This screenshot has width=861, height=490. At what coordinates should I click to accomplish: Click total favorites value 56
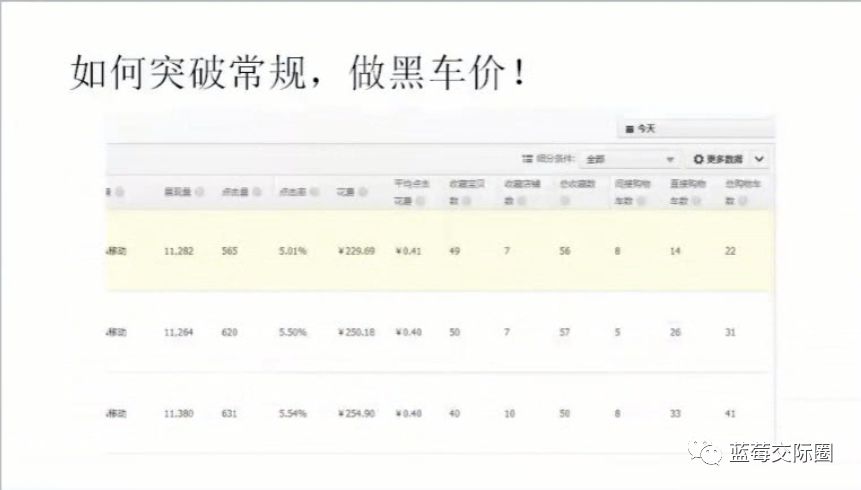[x=564, y=251]
